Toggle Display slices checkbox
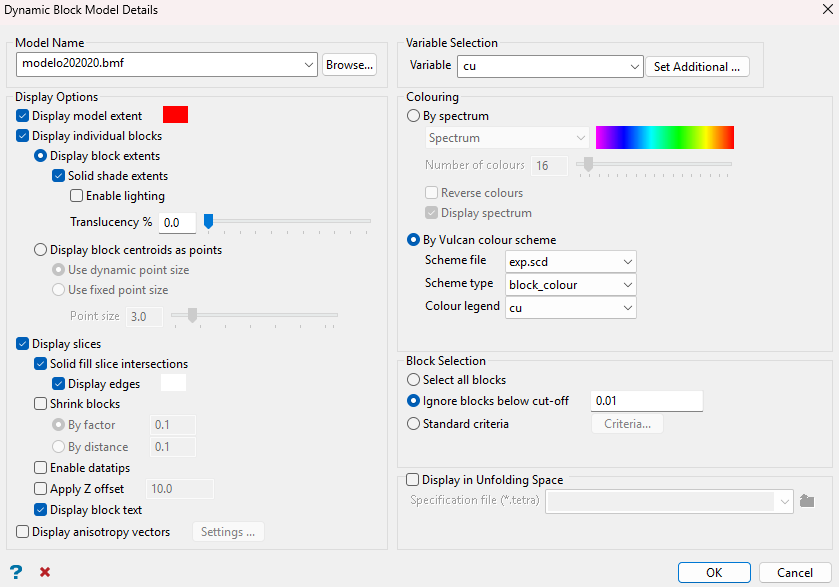Viewport: 839px width, 587px height. point(22,344)
